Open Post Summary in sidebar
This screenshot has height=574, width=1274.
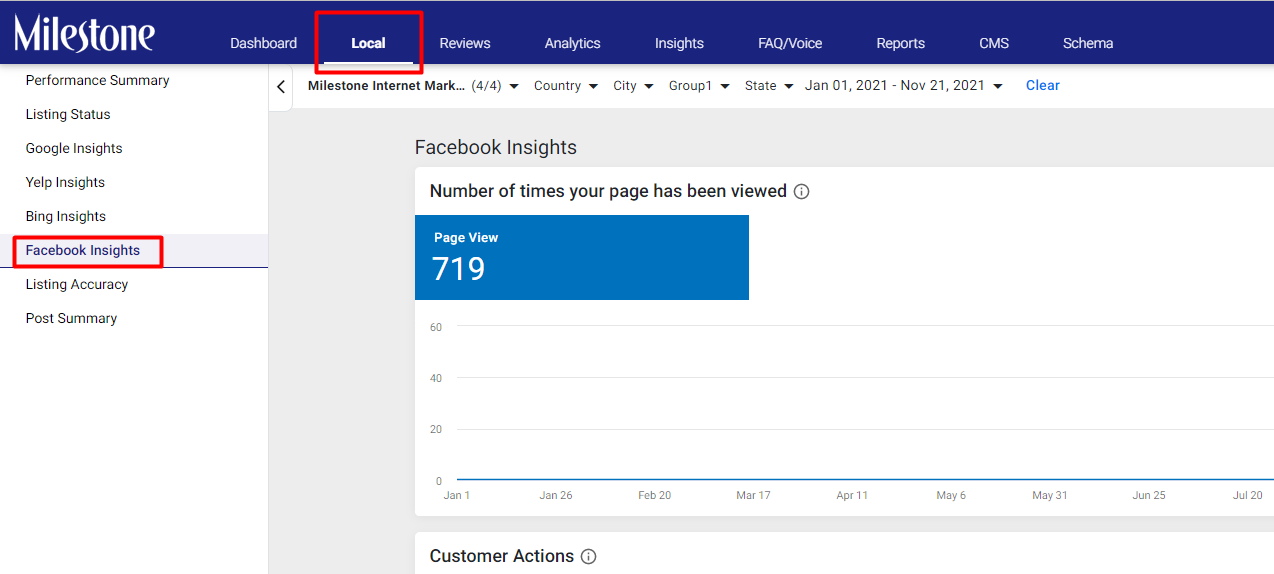(x=71, y=318)
